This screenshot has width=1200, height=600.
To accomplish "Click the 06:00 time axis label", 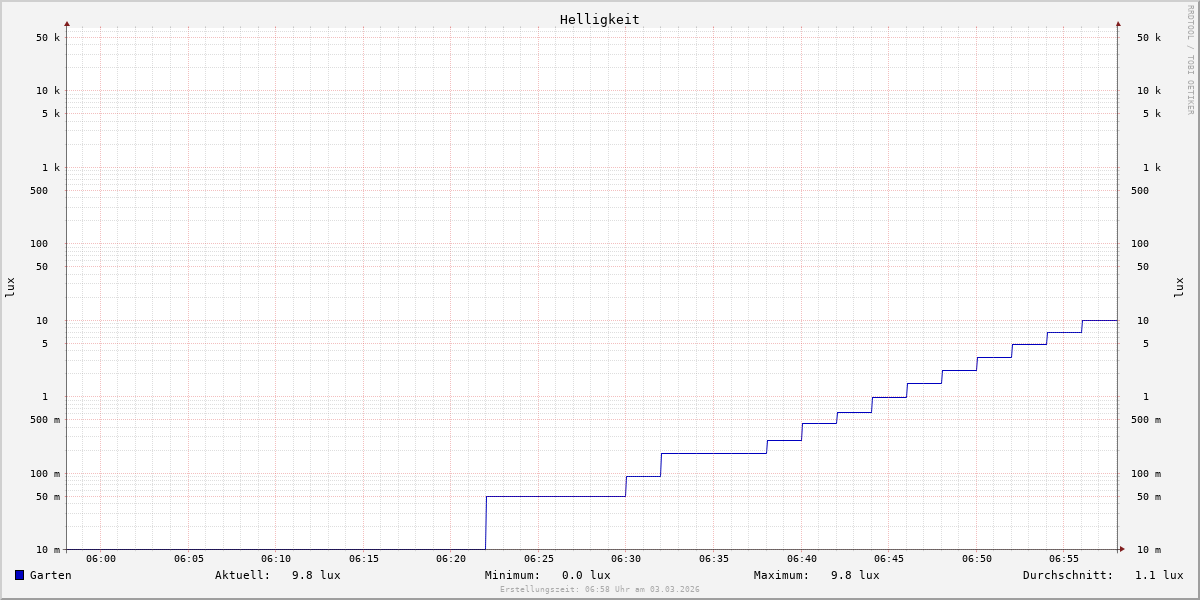I will point(101,559).
